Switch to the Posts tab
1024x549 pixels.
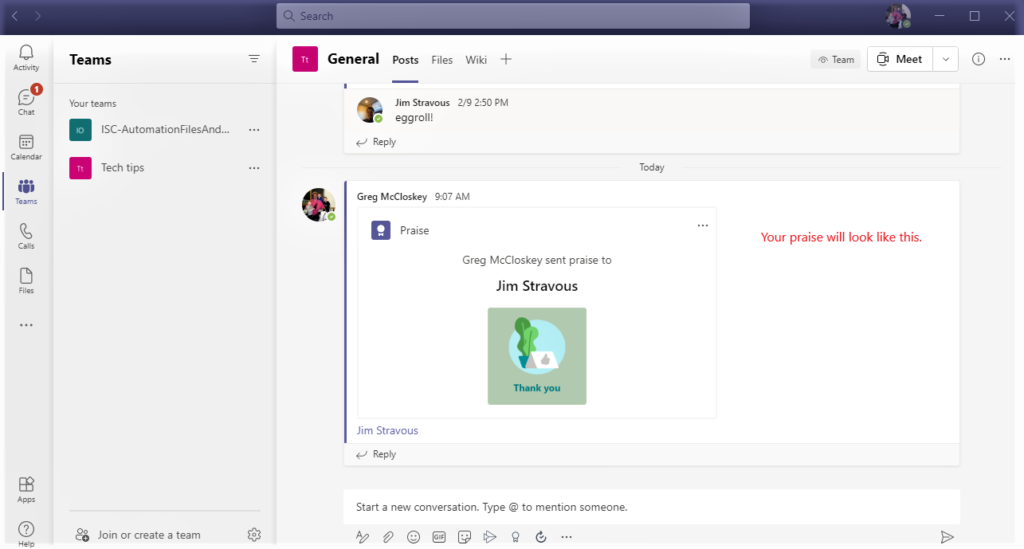point(405,59)
